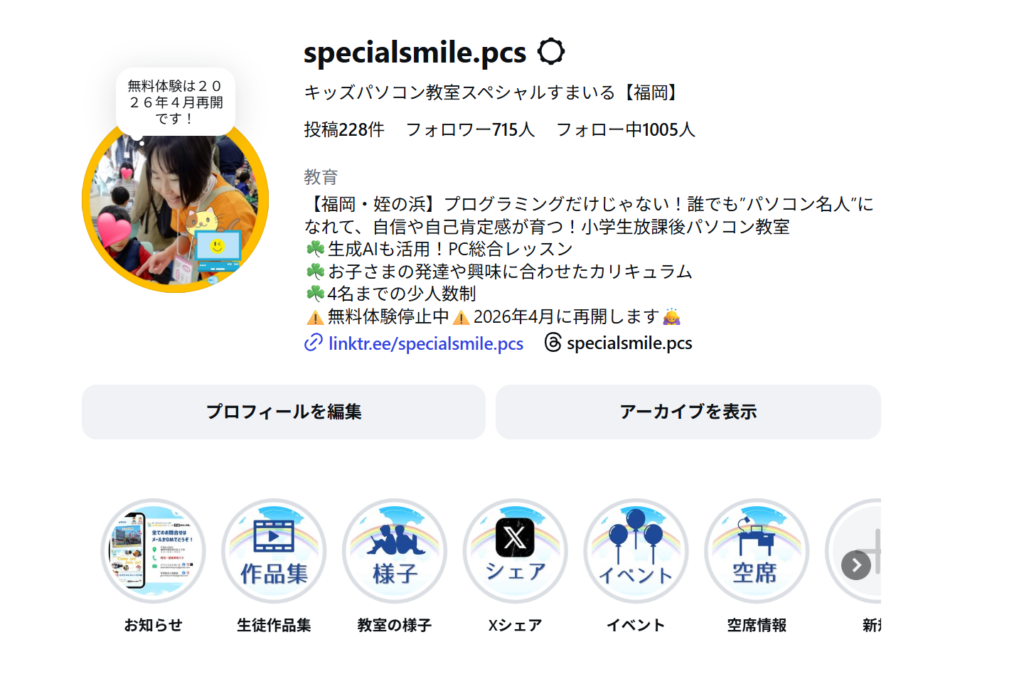Open the Threads specialsmile.pcs profile link
Viewport: 1024px width, 674px height.
pyautogui.click(x=630, y=344)
